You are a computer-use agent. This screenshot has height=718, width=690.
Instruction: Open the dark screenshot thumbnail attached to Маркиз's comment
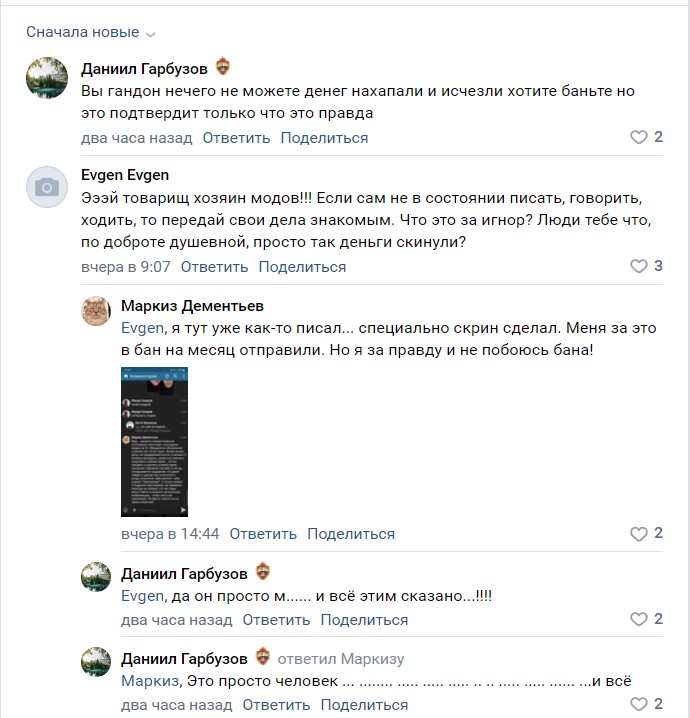click(154, 442)
